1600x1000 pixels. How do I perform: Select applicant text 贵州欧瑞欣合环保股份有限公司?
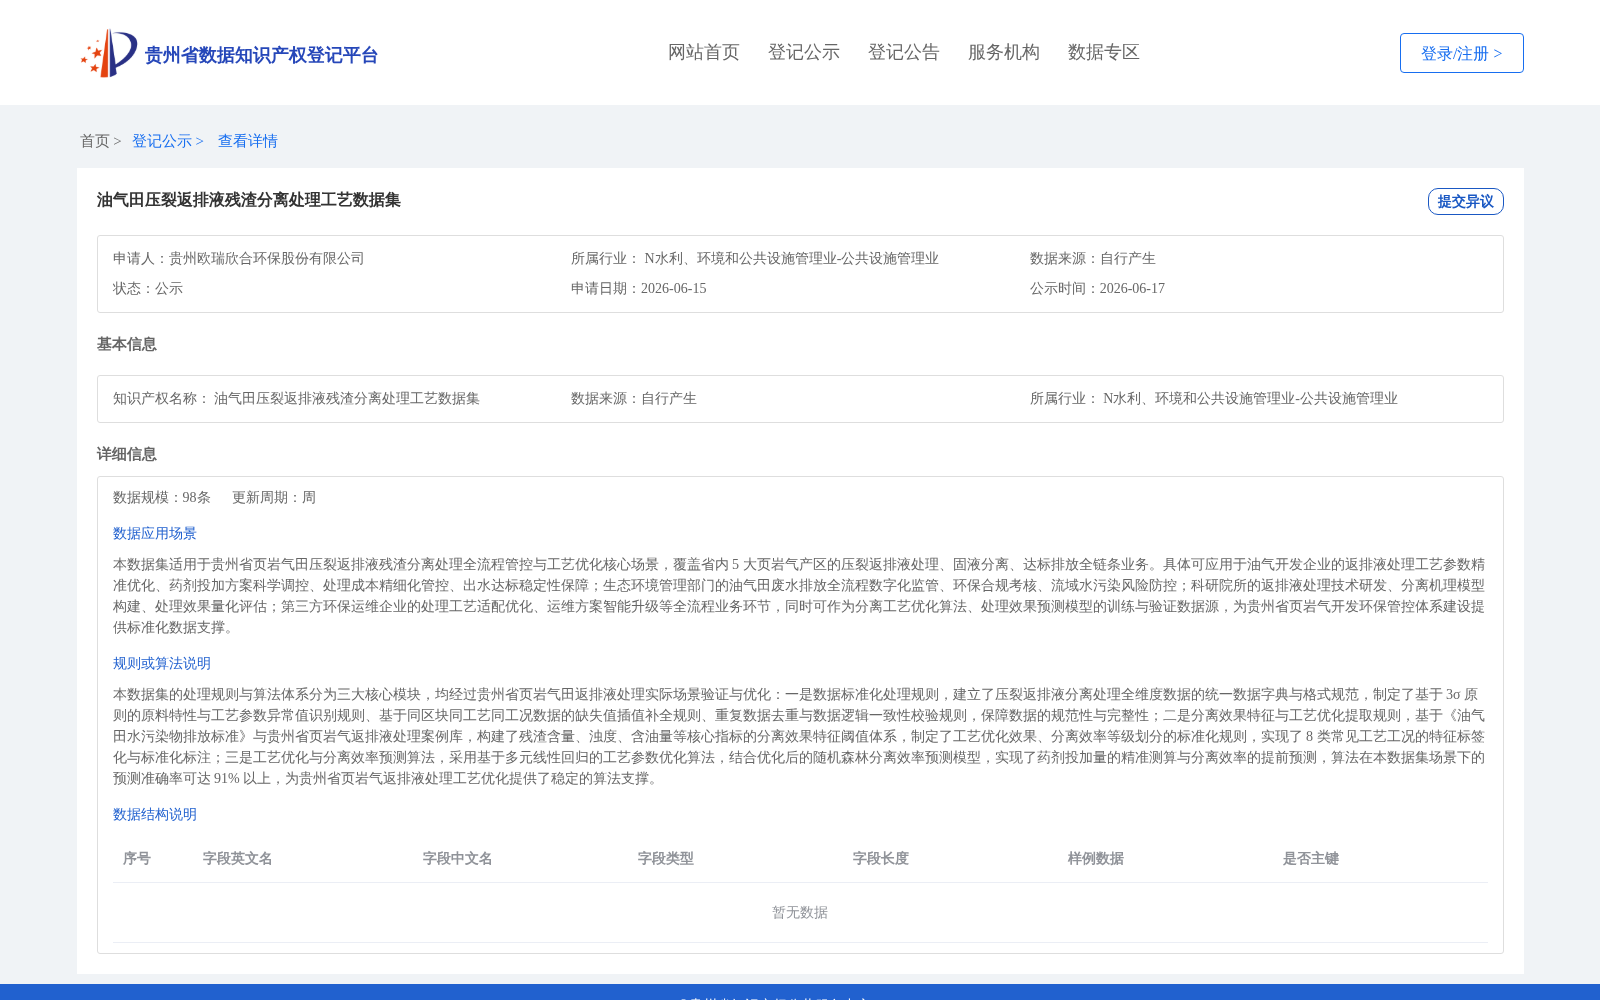(267, 258)
